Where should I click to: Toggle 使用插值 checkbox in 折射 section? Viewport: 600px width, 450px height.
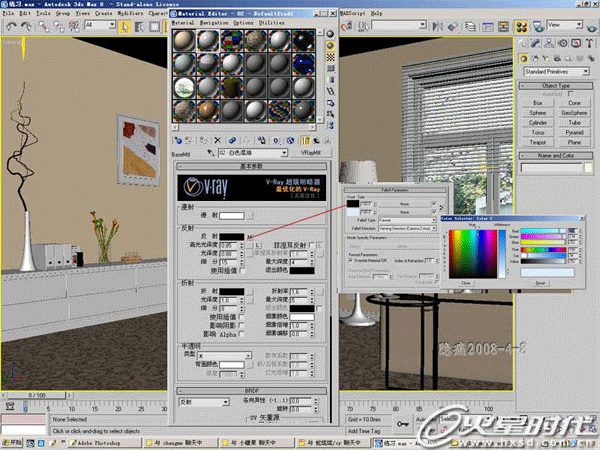tap(242, 317)
